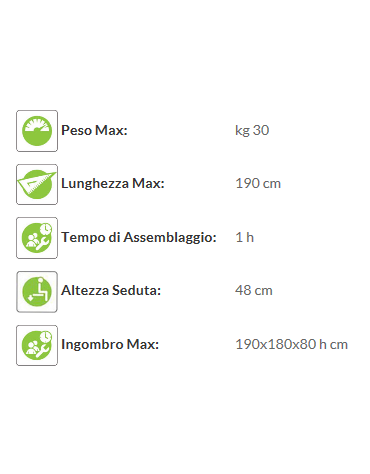
Task: Click the '190x180x80 h cm' dimensions value
Action: (292, 344)
